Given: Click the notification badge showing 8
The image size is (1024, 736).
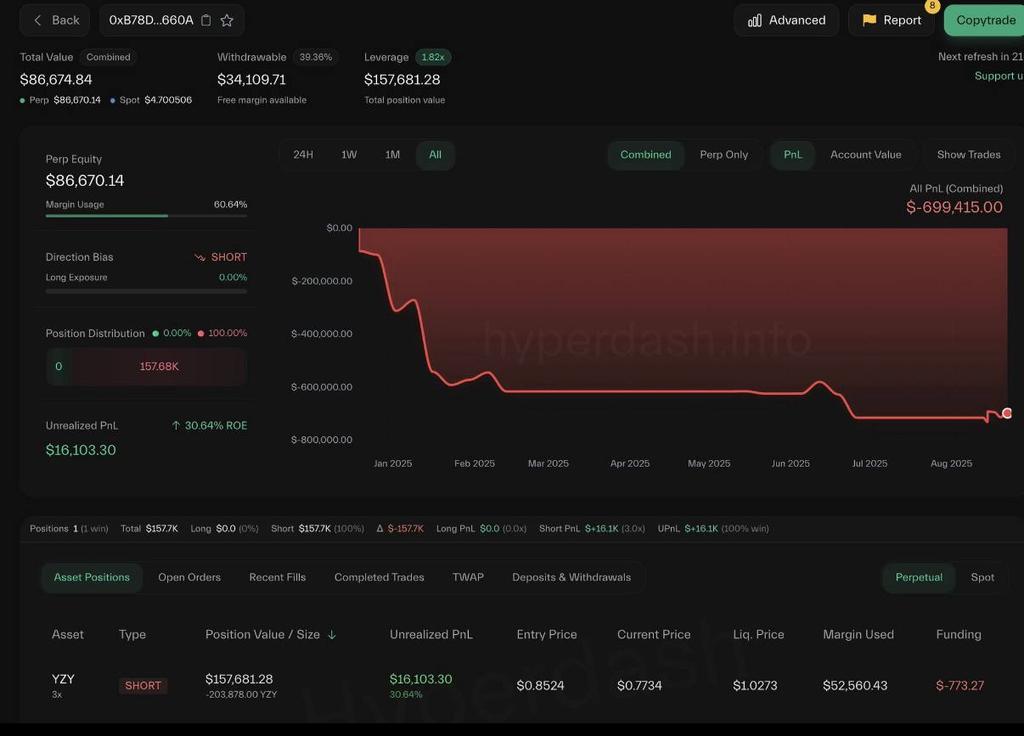Looking at the screenshot, I should tap(932, 6).
